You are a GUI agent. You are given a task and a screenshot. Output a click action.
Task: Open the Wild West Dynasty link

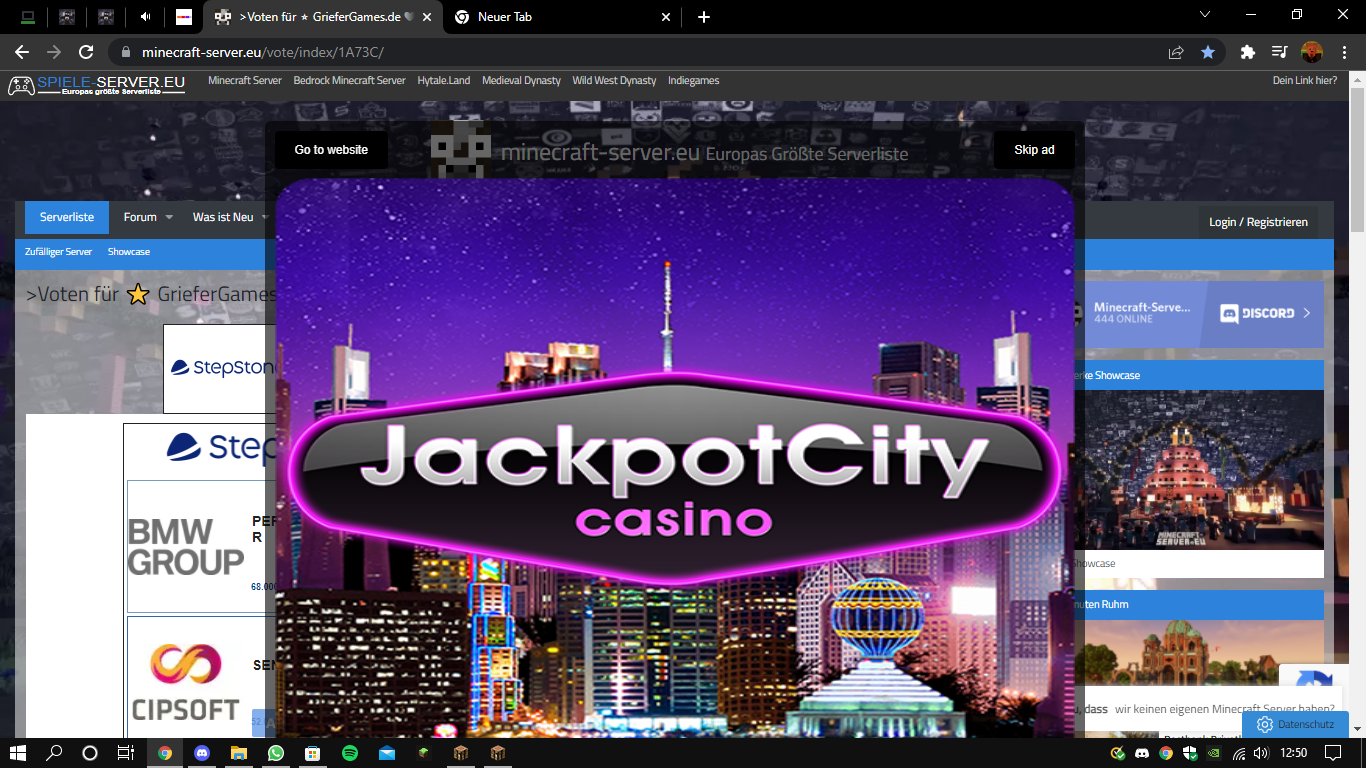point(614,80)
